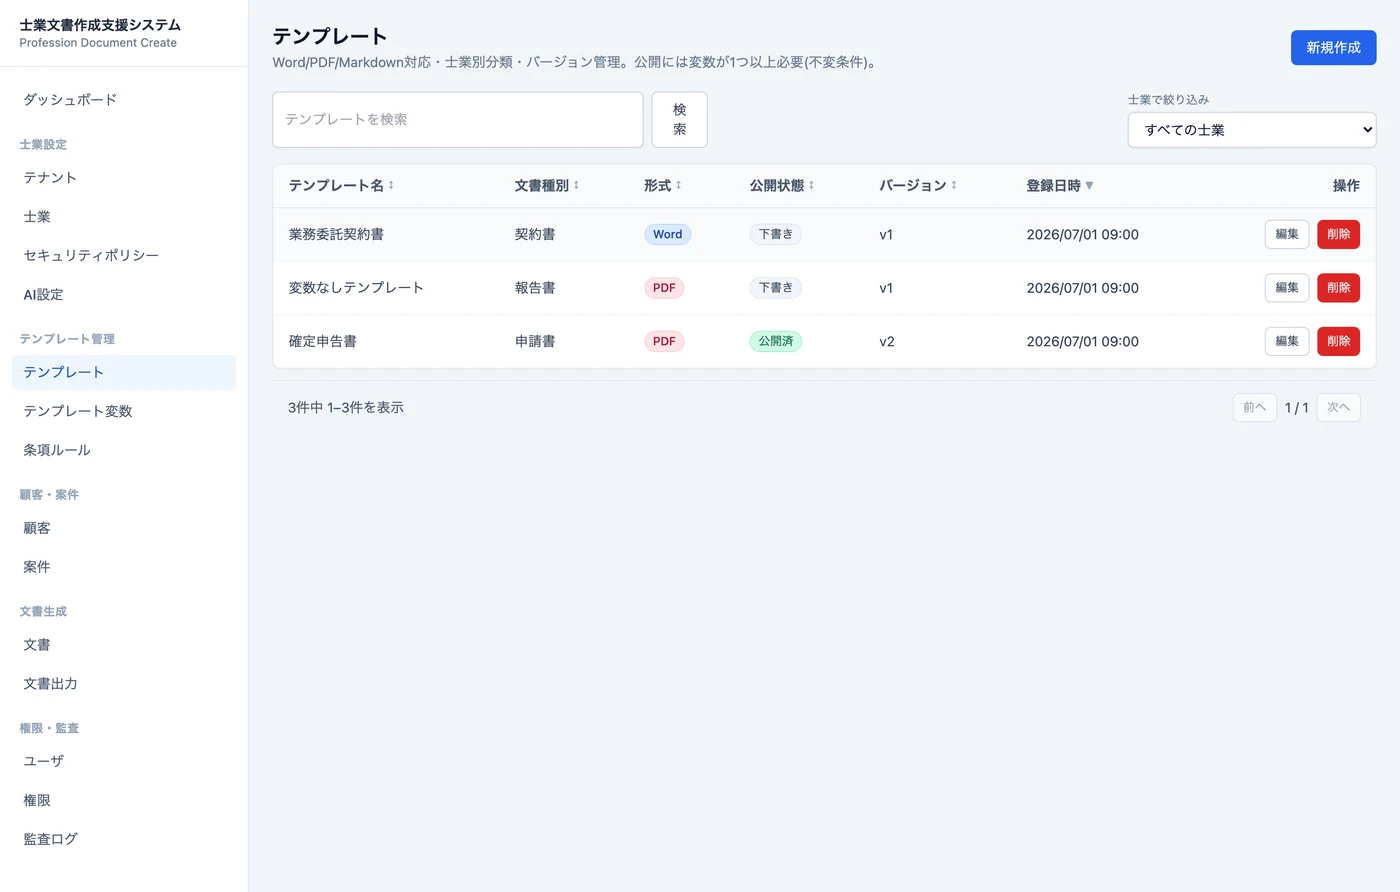The height and width of the screenshot is (892, 1400).
Task: Click the 報告書 document type cell
Action: click(x=535, y=288)
